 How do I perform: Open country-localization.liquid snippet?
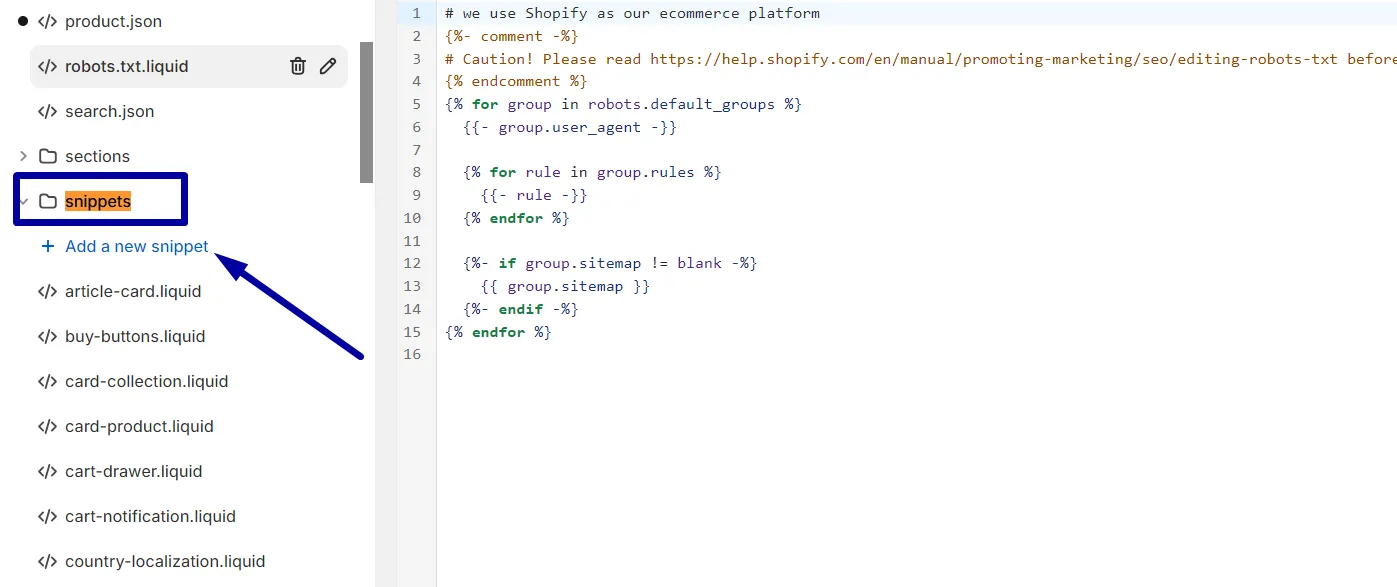pos(165,561)
